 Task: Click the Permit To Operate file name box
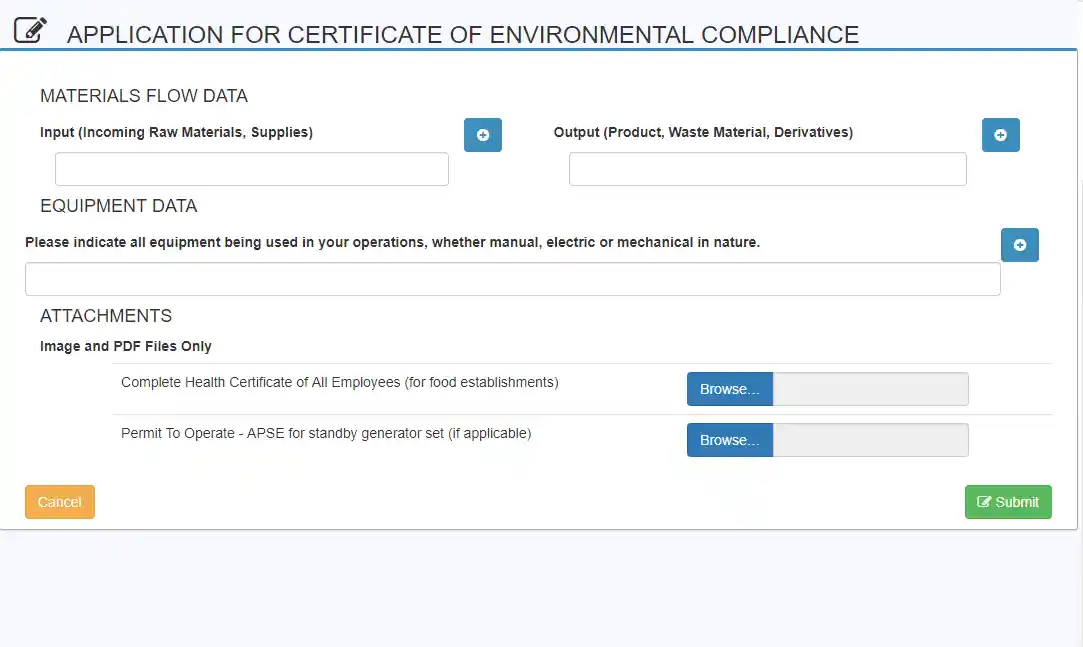[871, 441]
